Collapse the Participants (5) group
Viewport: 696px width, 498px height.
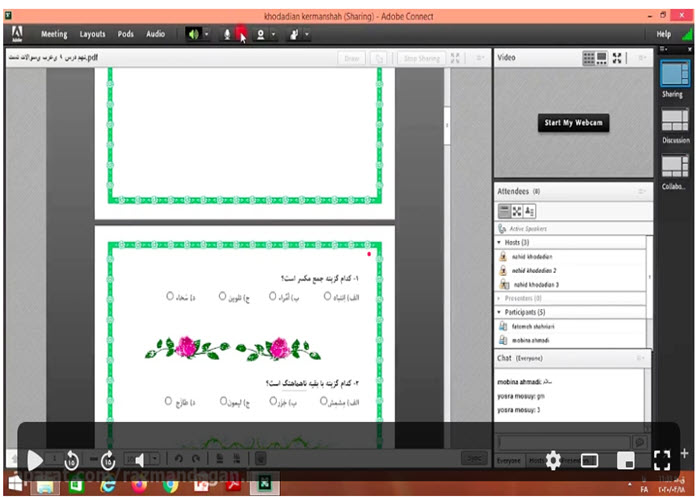(499, 312)
